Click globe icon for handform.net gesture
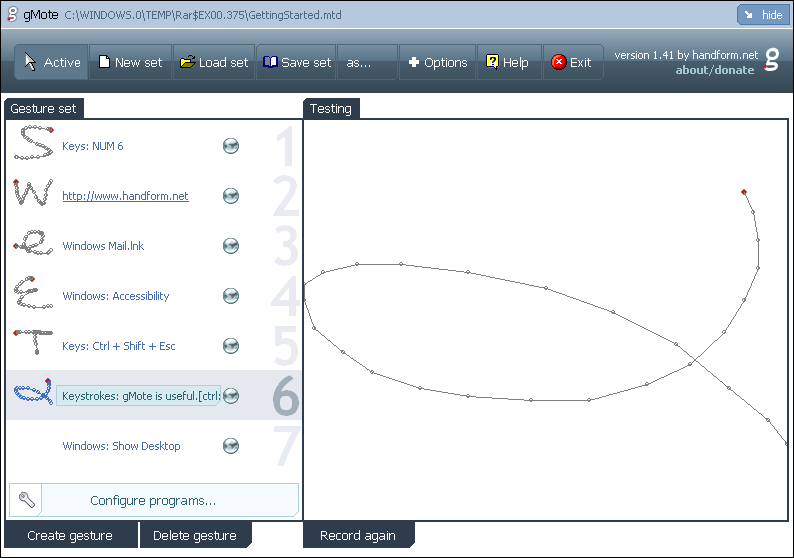Viewport: 794px width, 558px height. click(x=231, y=196)
